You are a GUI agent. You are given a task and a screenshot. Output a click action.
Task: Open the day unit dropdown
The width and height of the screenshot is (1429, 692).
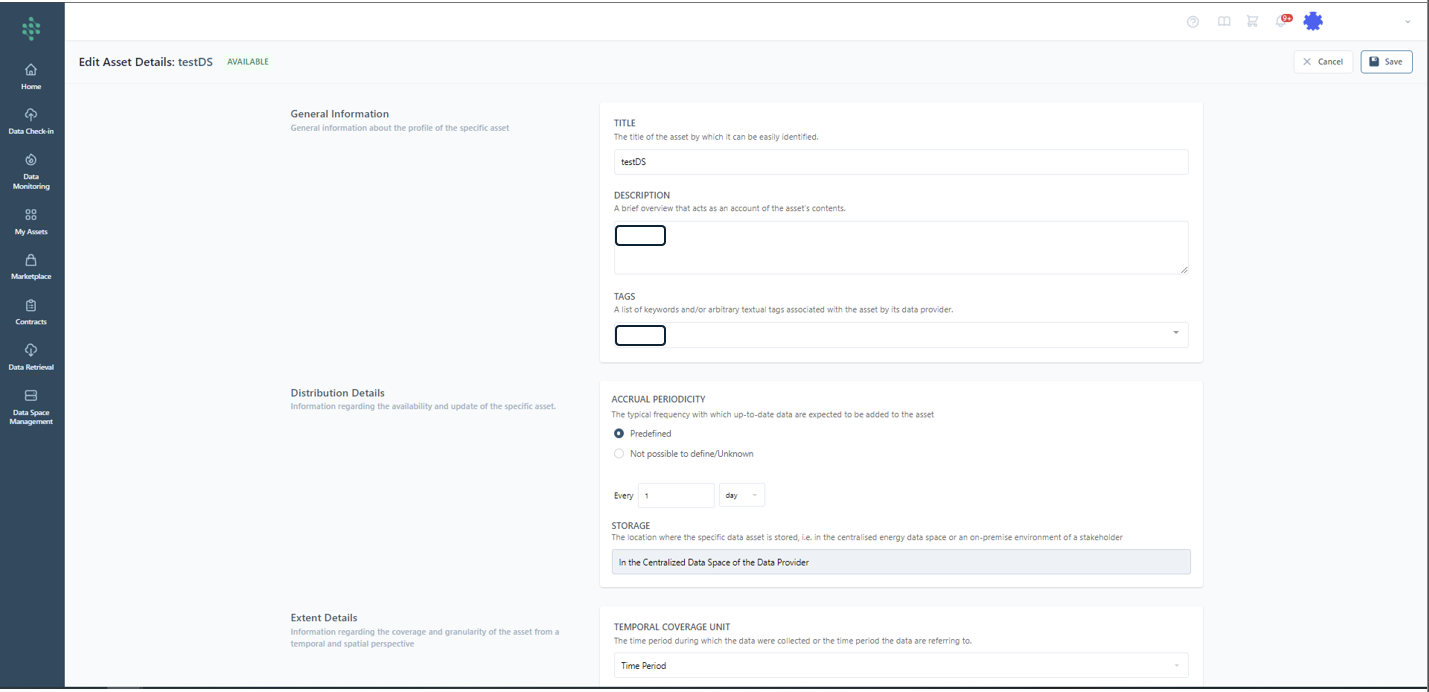(x=742, y=495)
